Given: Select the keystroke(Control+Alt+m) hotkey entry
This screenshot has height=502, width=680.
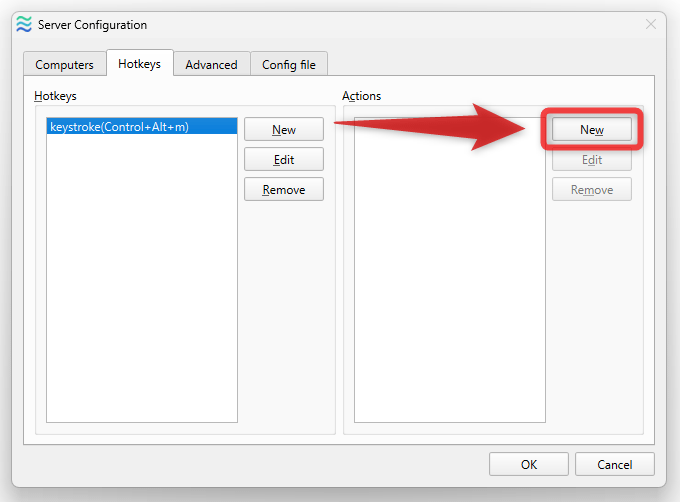Looking at the screenshot, I should (x=142, y=127).
